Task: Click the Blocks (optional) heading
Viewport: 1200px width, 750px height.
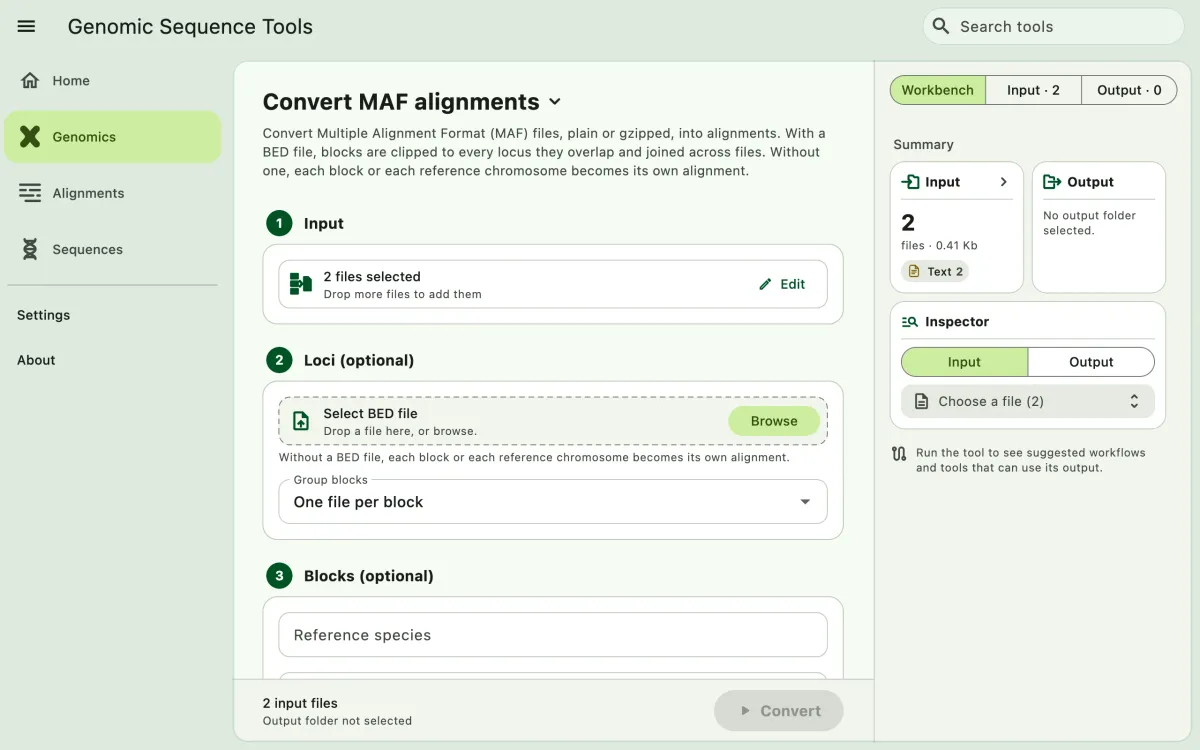Action: [369, 576]
